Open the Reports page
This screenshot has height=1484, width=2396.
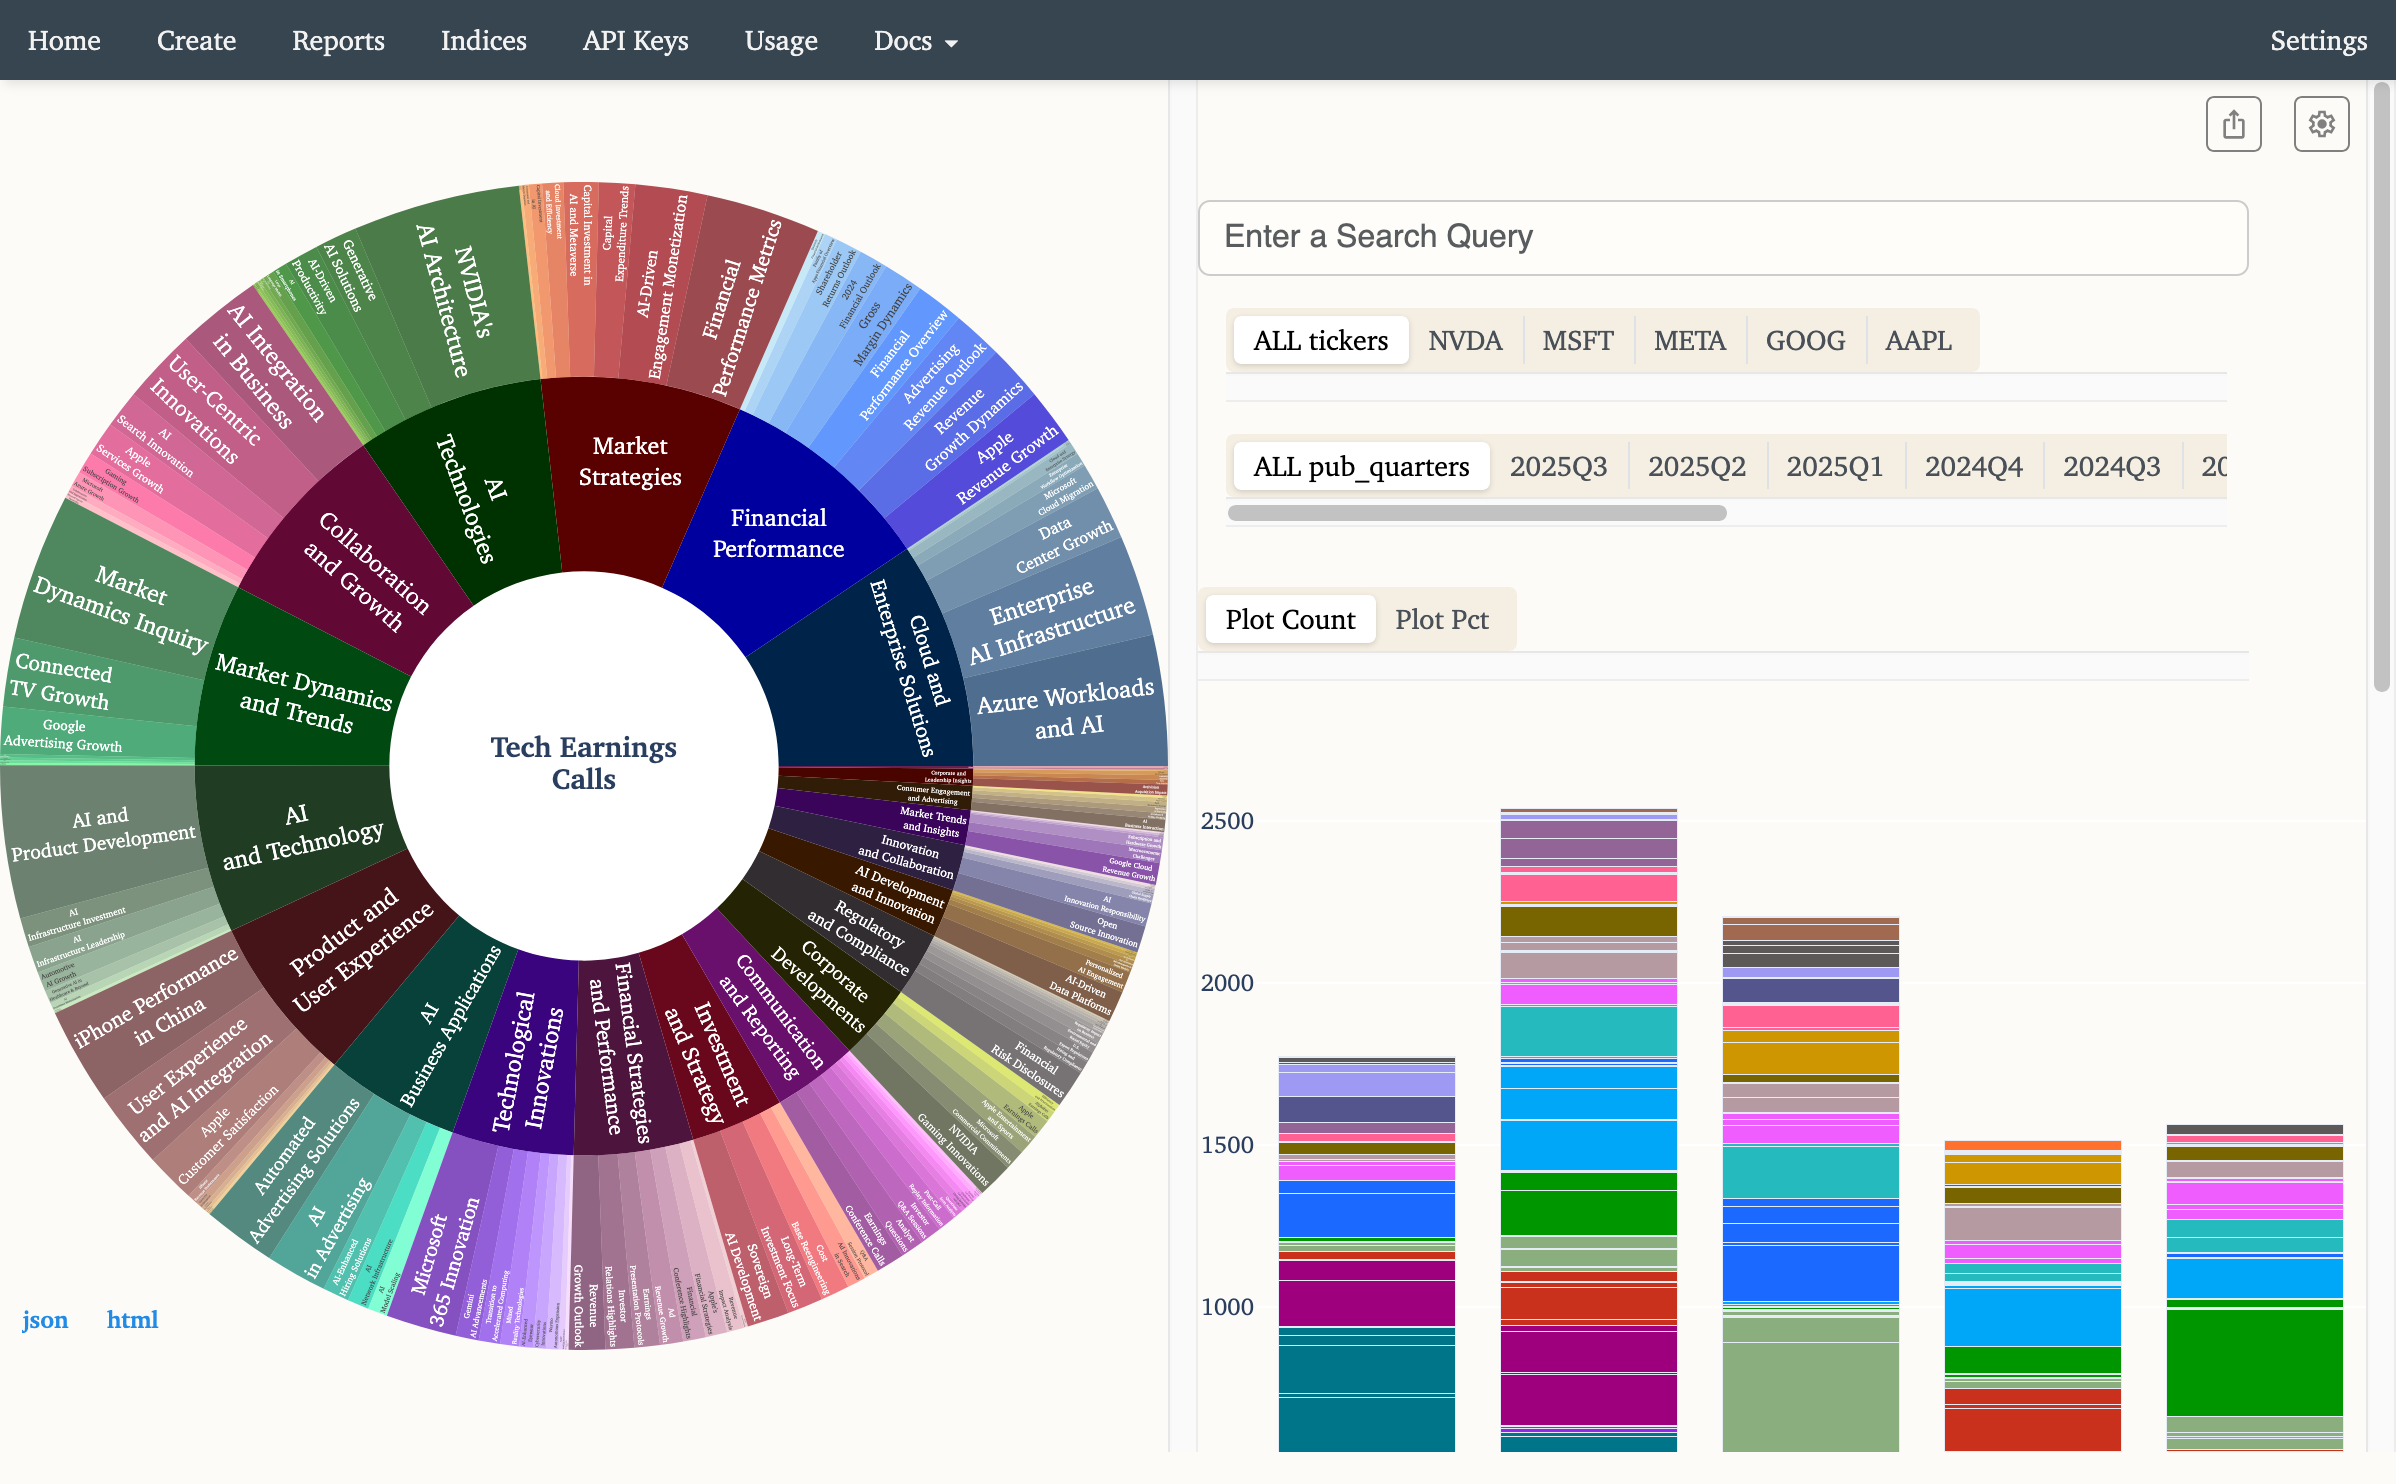[338, 41]
